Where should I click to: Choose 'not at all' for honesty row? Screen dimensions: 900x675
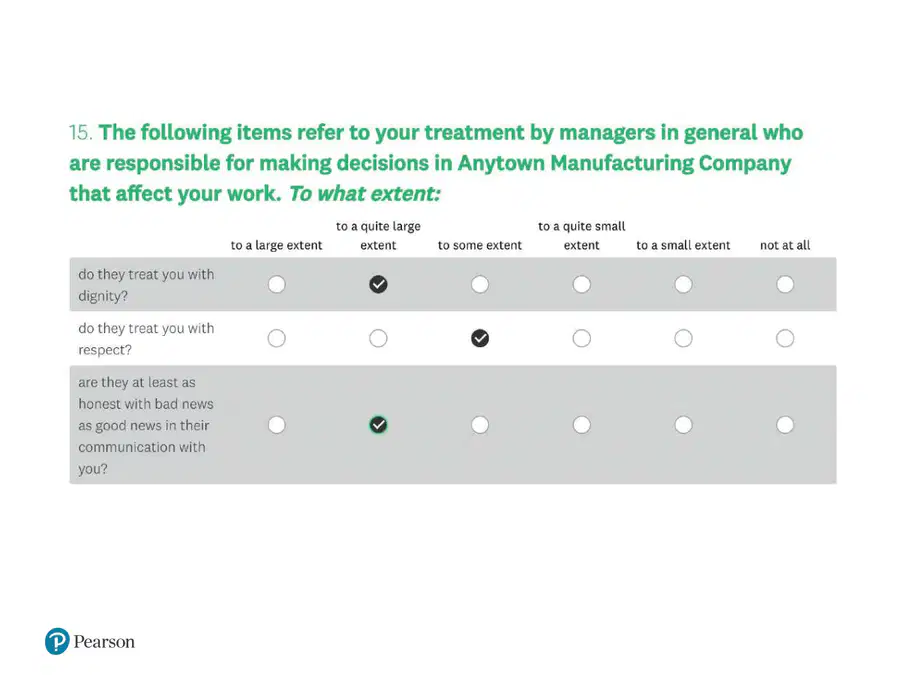(785, 425)
